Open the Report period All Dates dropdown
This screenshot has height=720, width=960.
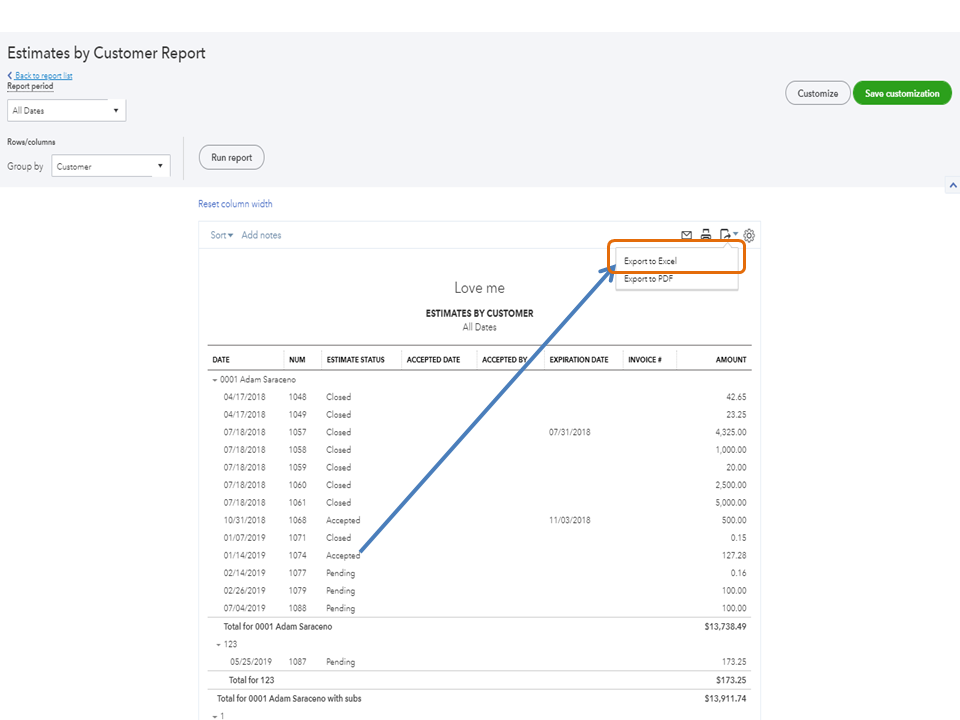coord(66,111)
